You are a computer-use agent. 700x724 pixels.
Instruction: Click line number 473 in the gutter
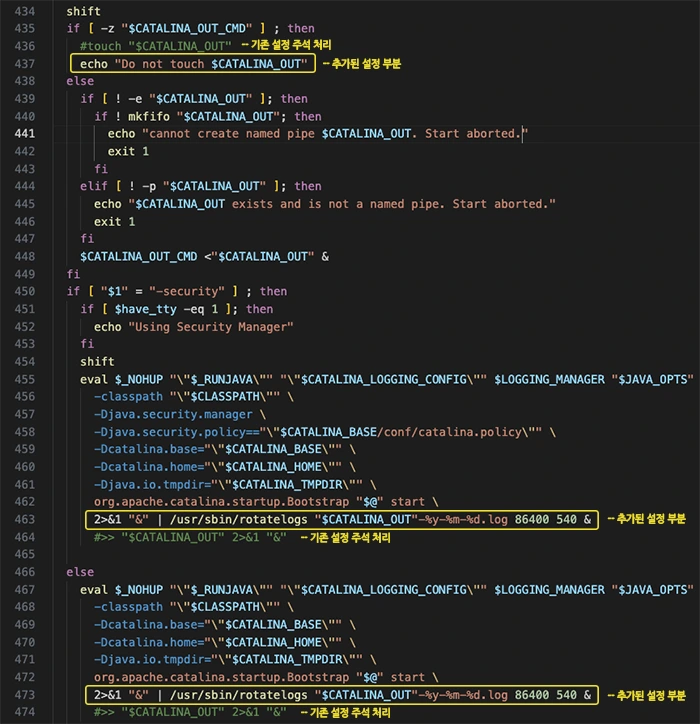[25, 695]
